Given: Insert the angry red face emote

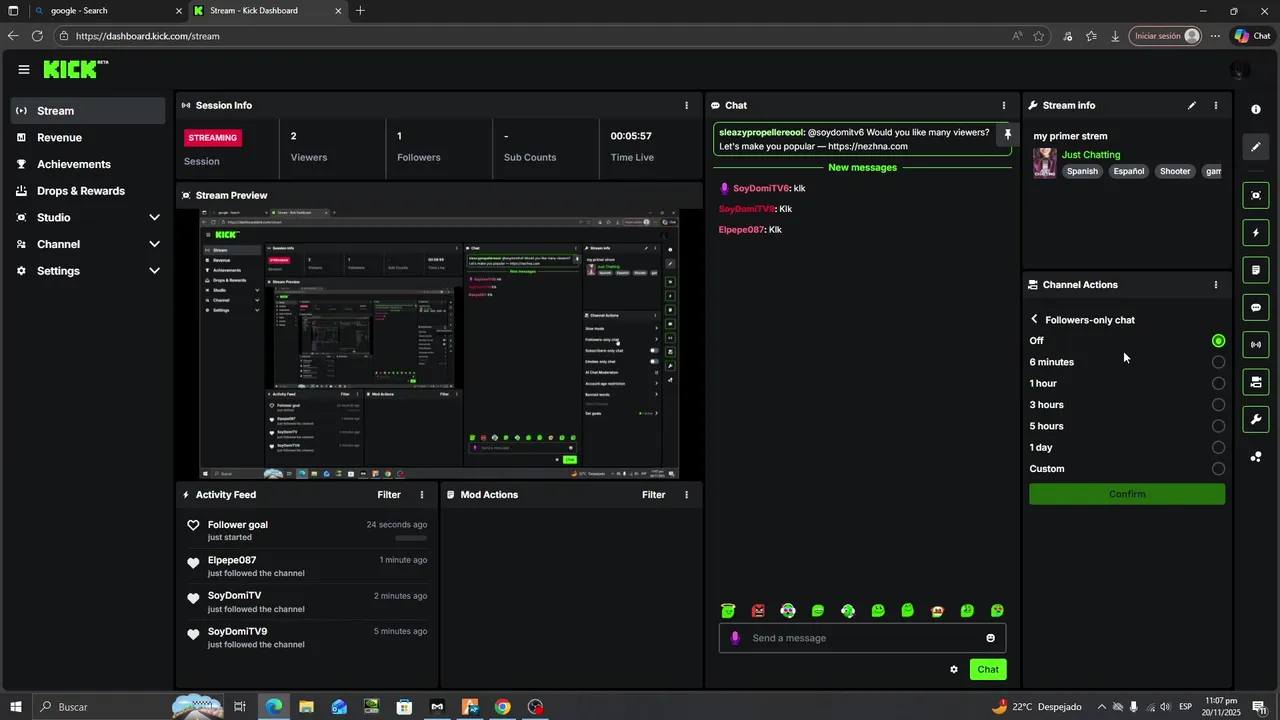Looking at the screenshot, I should pyautogui.click(x=758, y=611).
